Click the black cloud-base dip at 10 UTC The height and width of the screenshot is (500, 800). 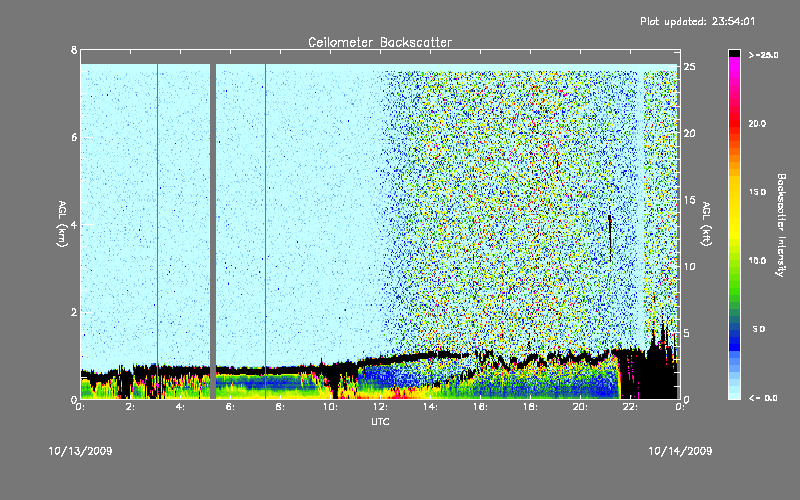[x=335, y=383]
